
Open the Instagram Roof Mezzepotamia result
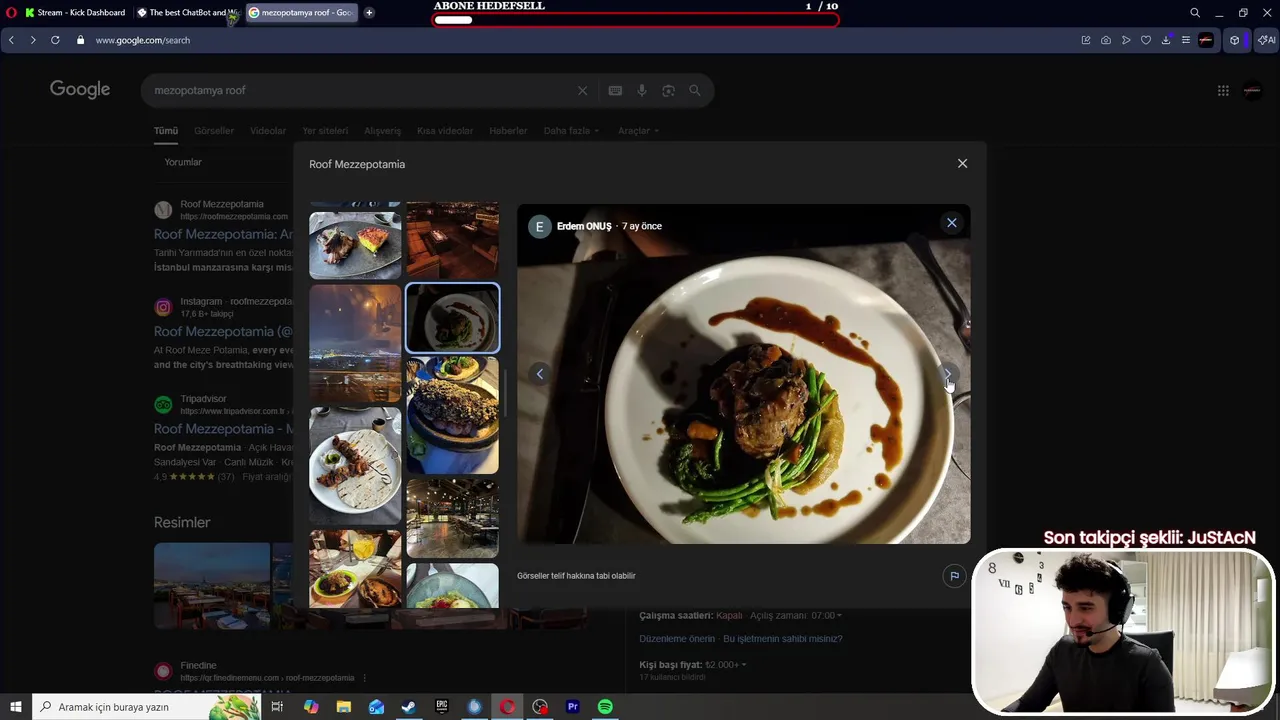pyautogui.click(x=223, y=332)
